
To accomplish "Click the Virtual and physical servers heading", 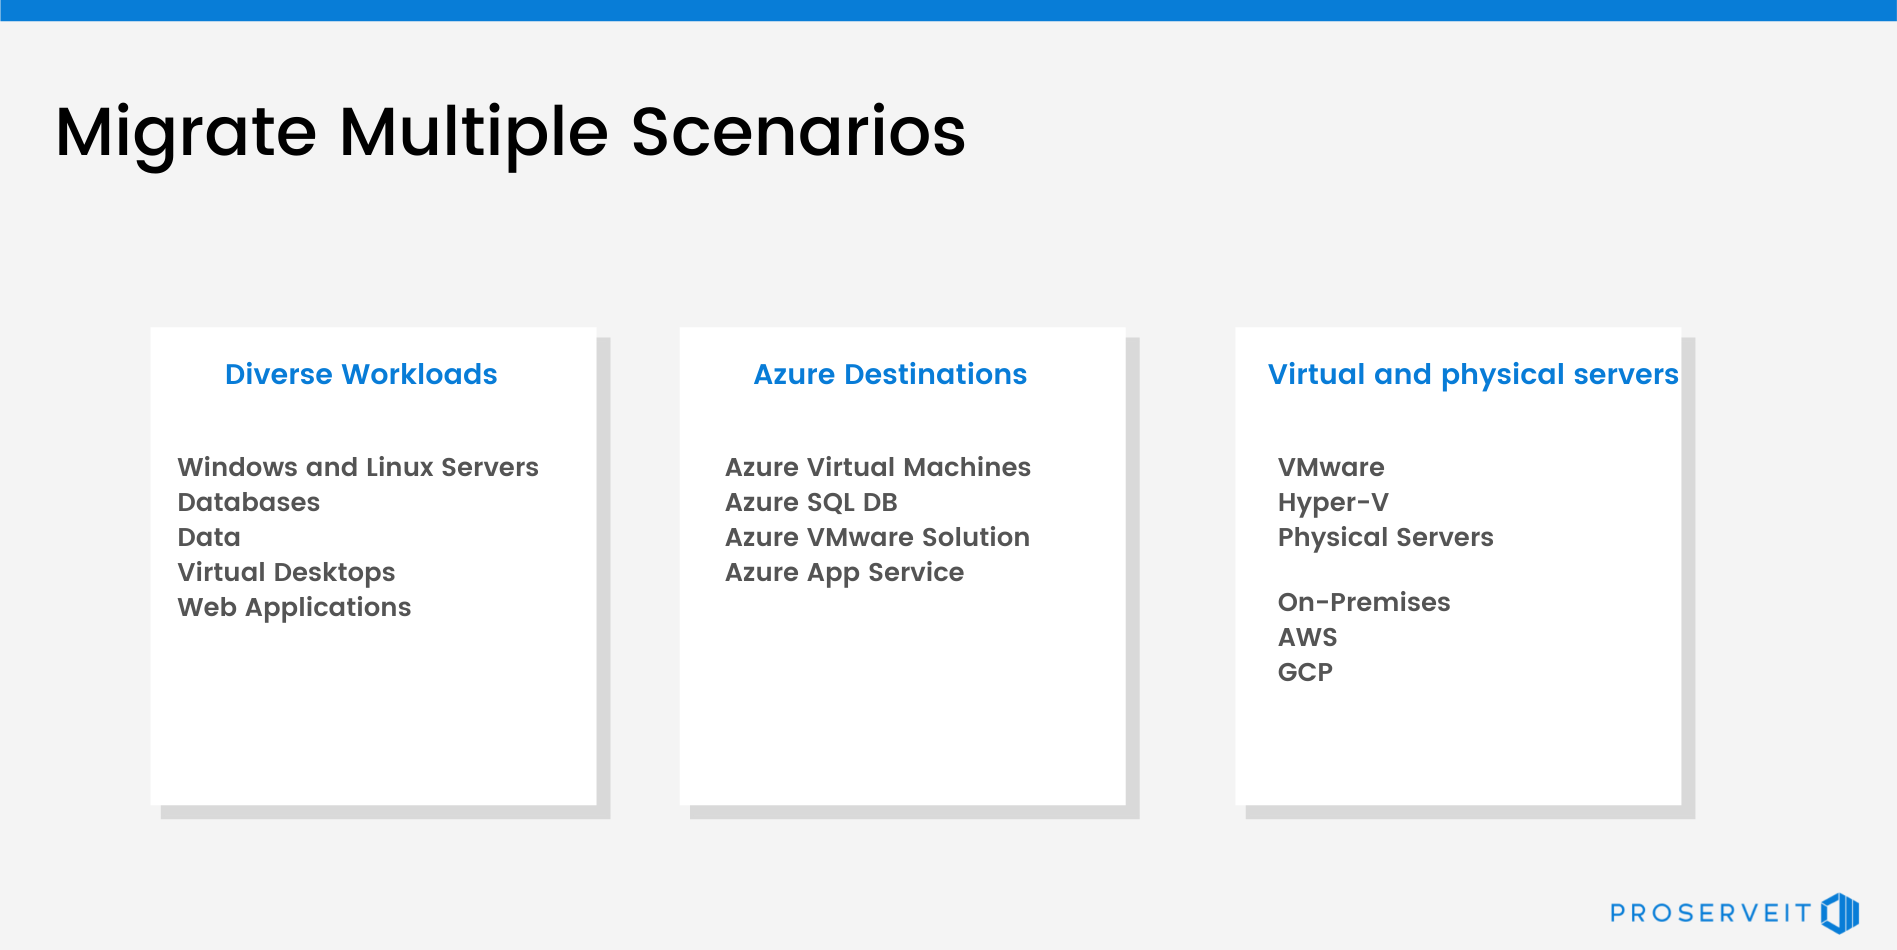I will tap(1473, 374).
